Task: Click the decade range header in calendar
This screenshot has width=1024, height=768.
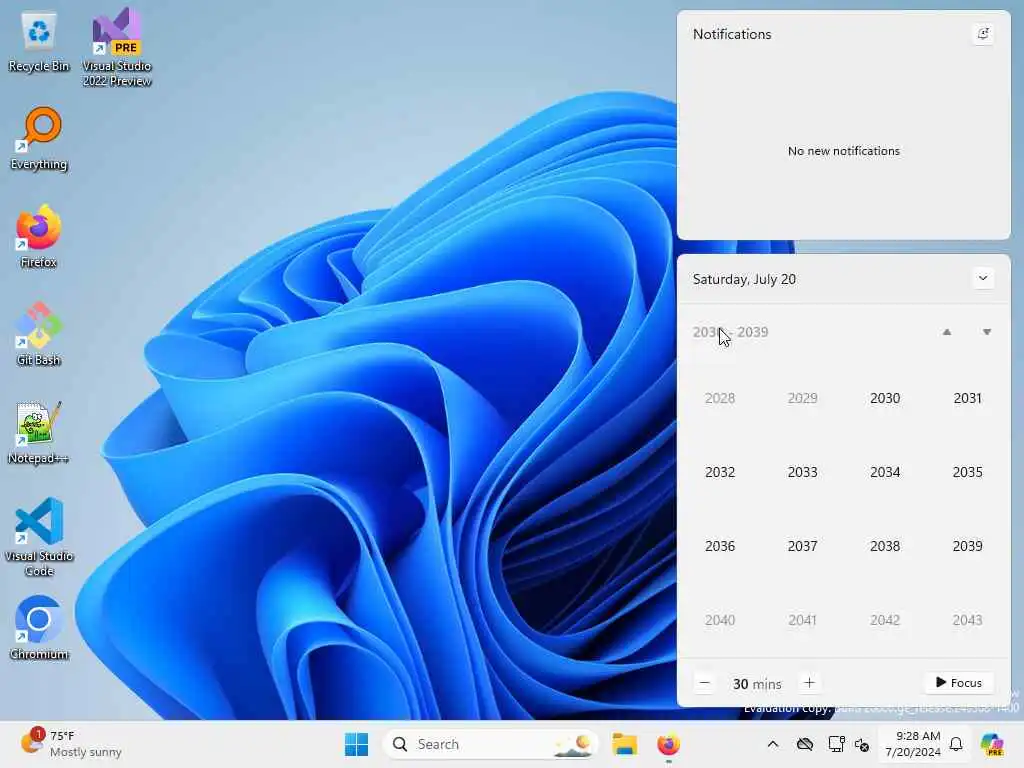Action: [x=730, y=332]
